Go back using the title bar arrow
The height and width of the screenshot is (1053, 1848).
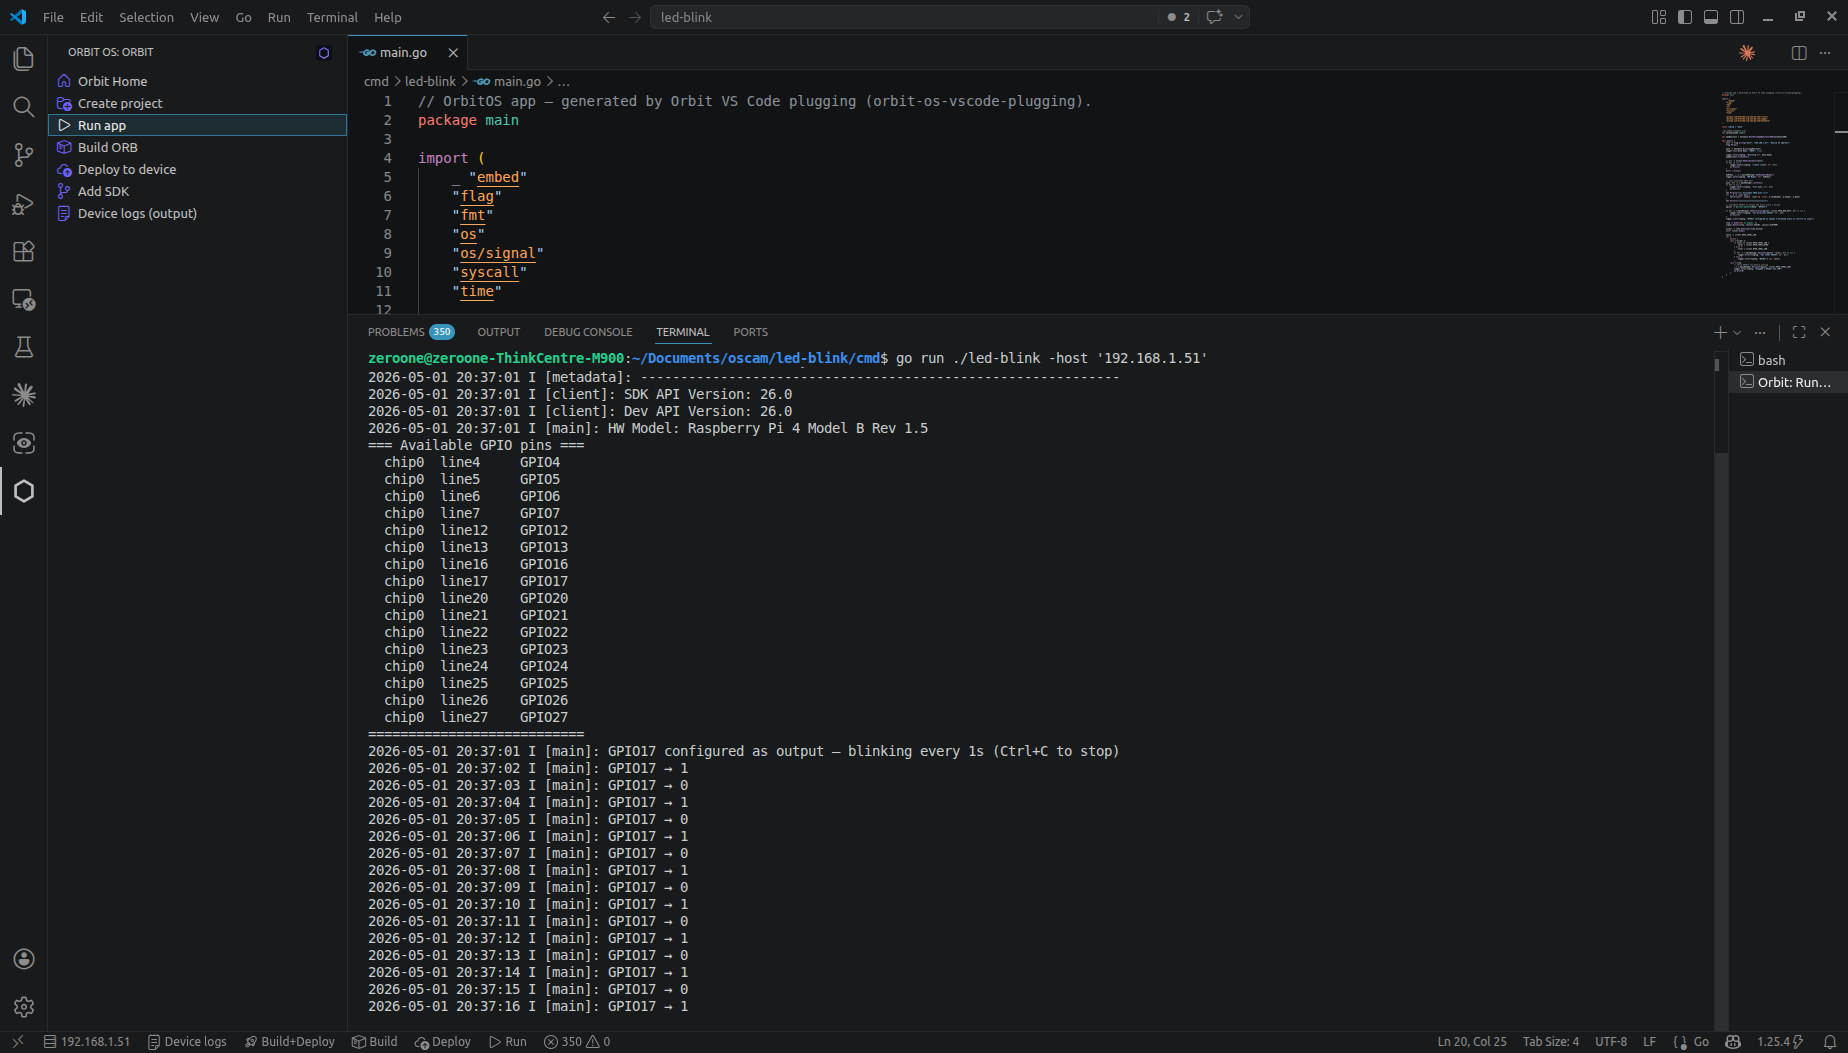[x=608, y=17]
